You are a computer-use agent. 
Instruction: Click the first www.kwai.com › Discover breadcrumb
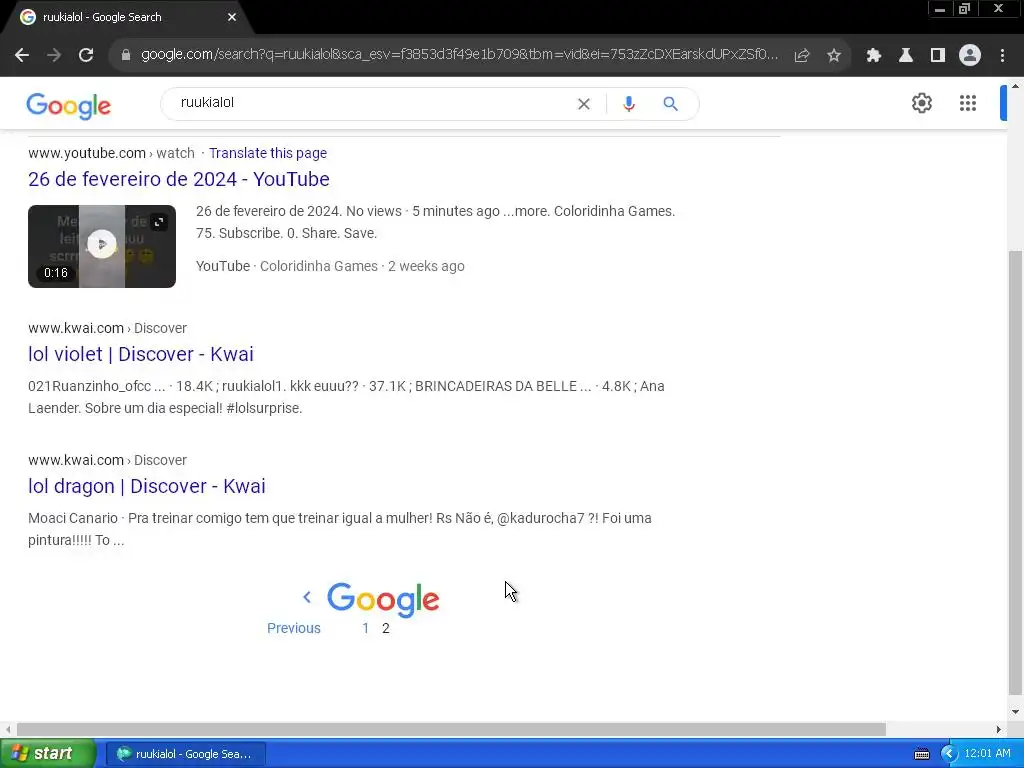point(107,328)
